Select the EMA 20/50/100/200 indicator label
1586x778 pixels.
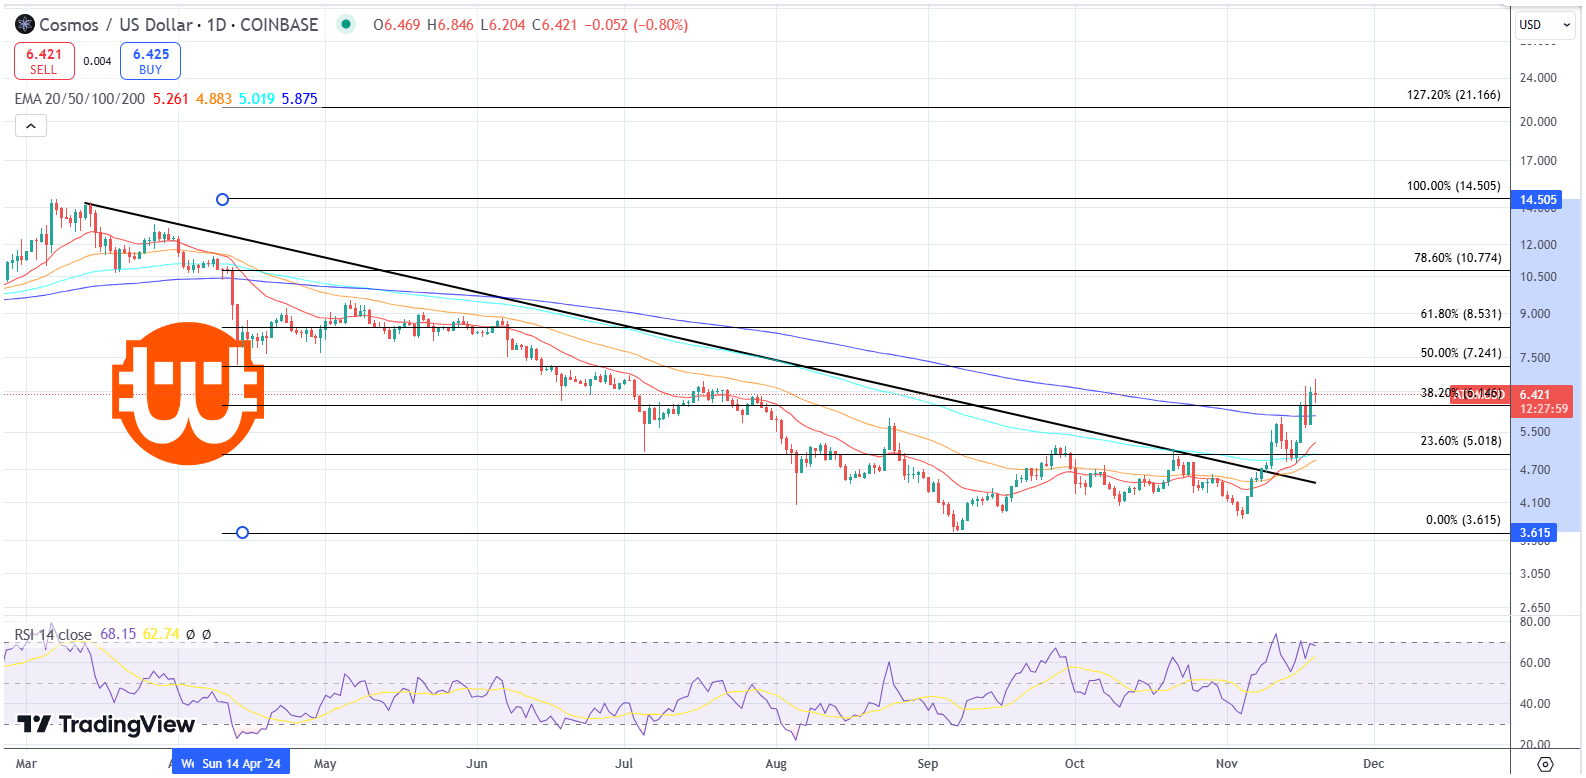coord(79,99)
